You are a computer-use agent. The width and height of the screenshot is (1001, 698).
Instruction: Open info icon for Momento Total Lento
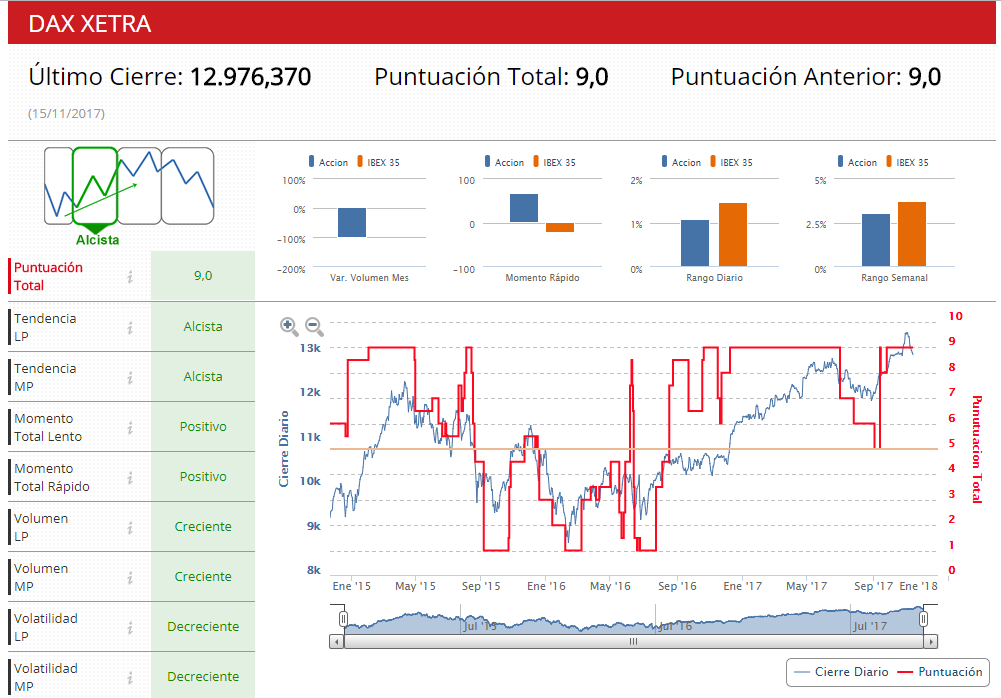coord(130,427)
